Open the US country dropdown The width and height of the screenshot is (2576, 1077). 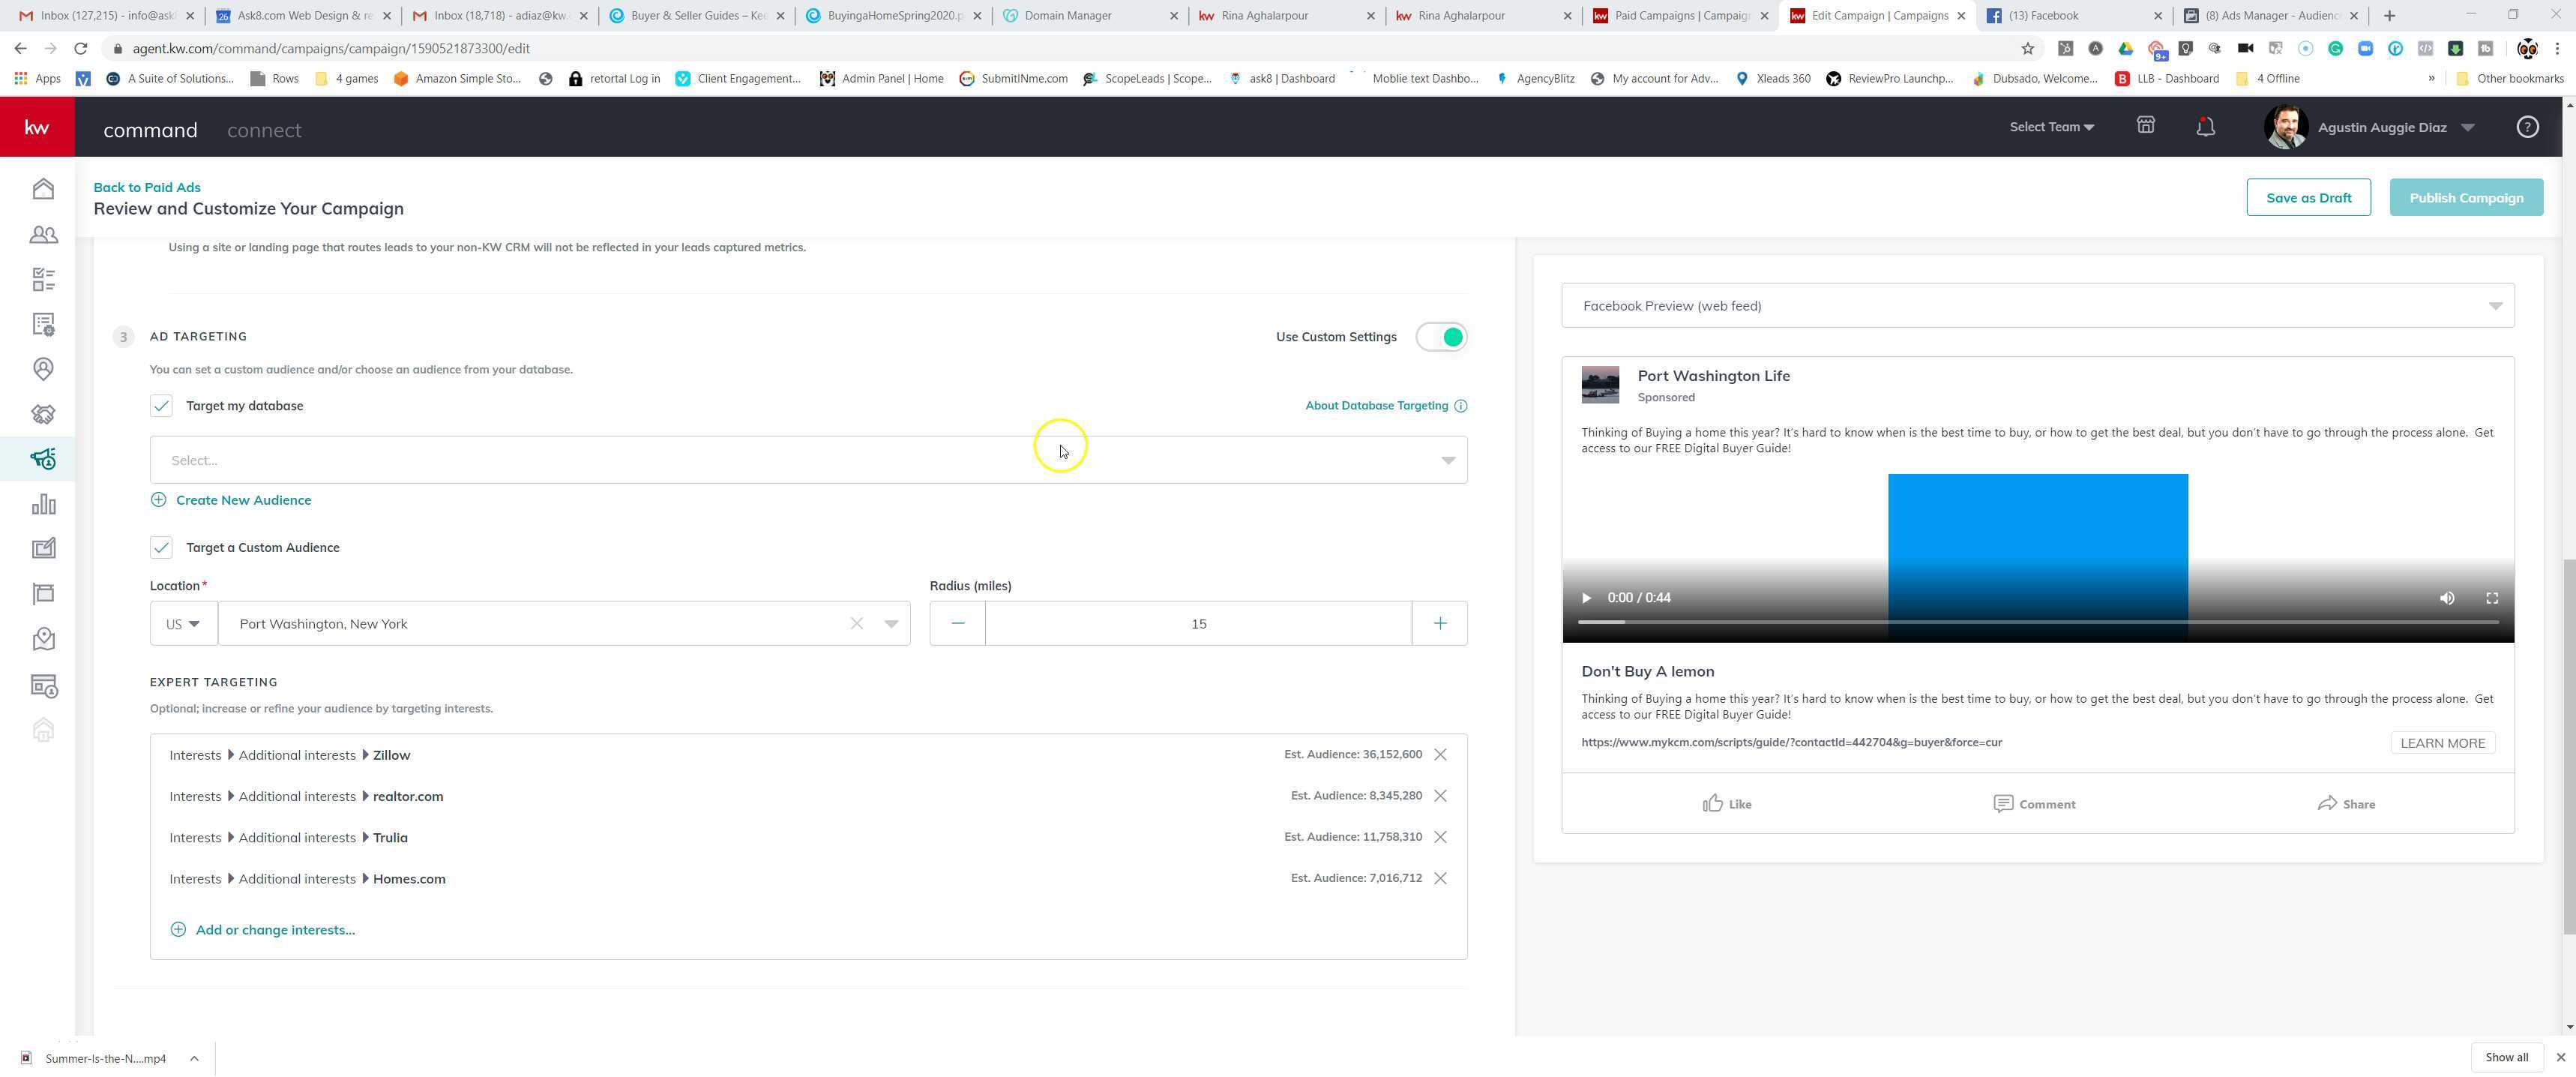tap(183, 624)
